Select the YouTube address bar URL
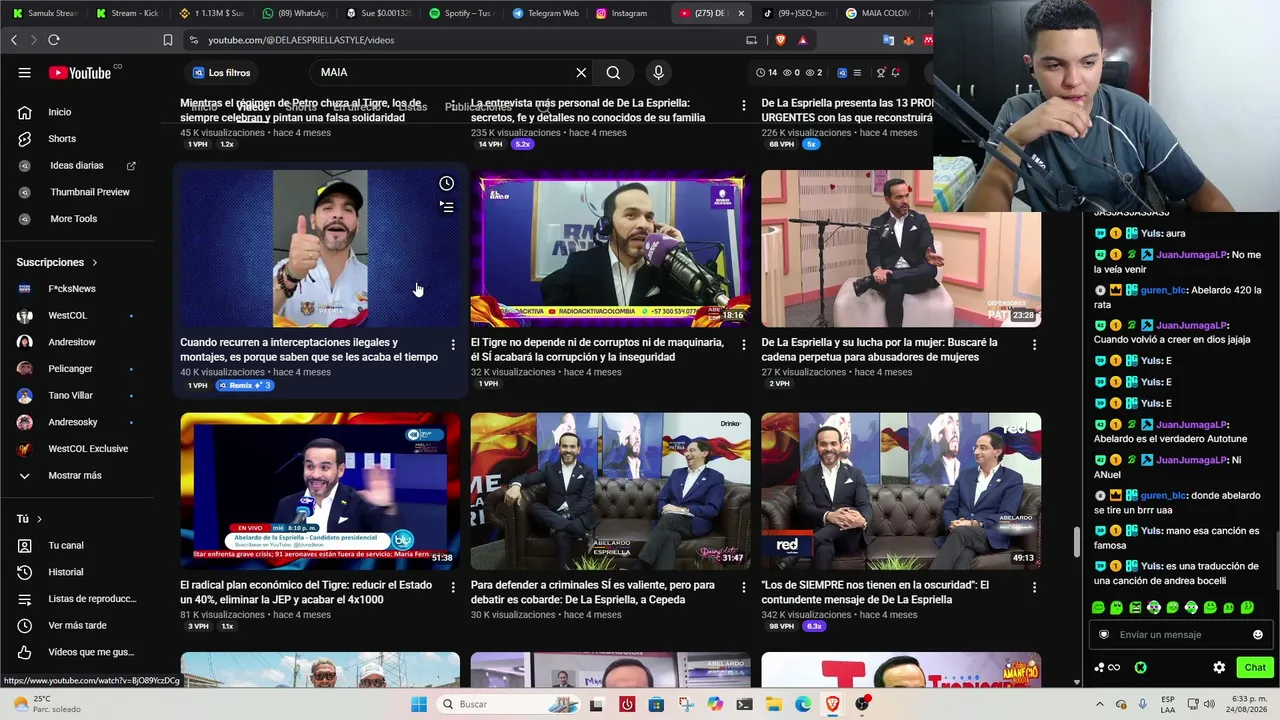This screenshot has height=720, width=1280. click(x=301, y=40)
